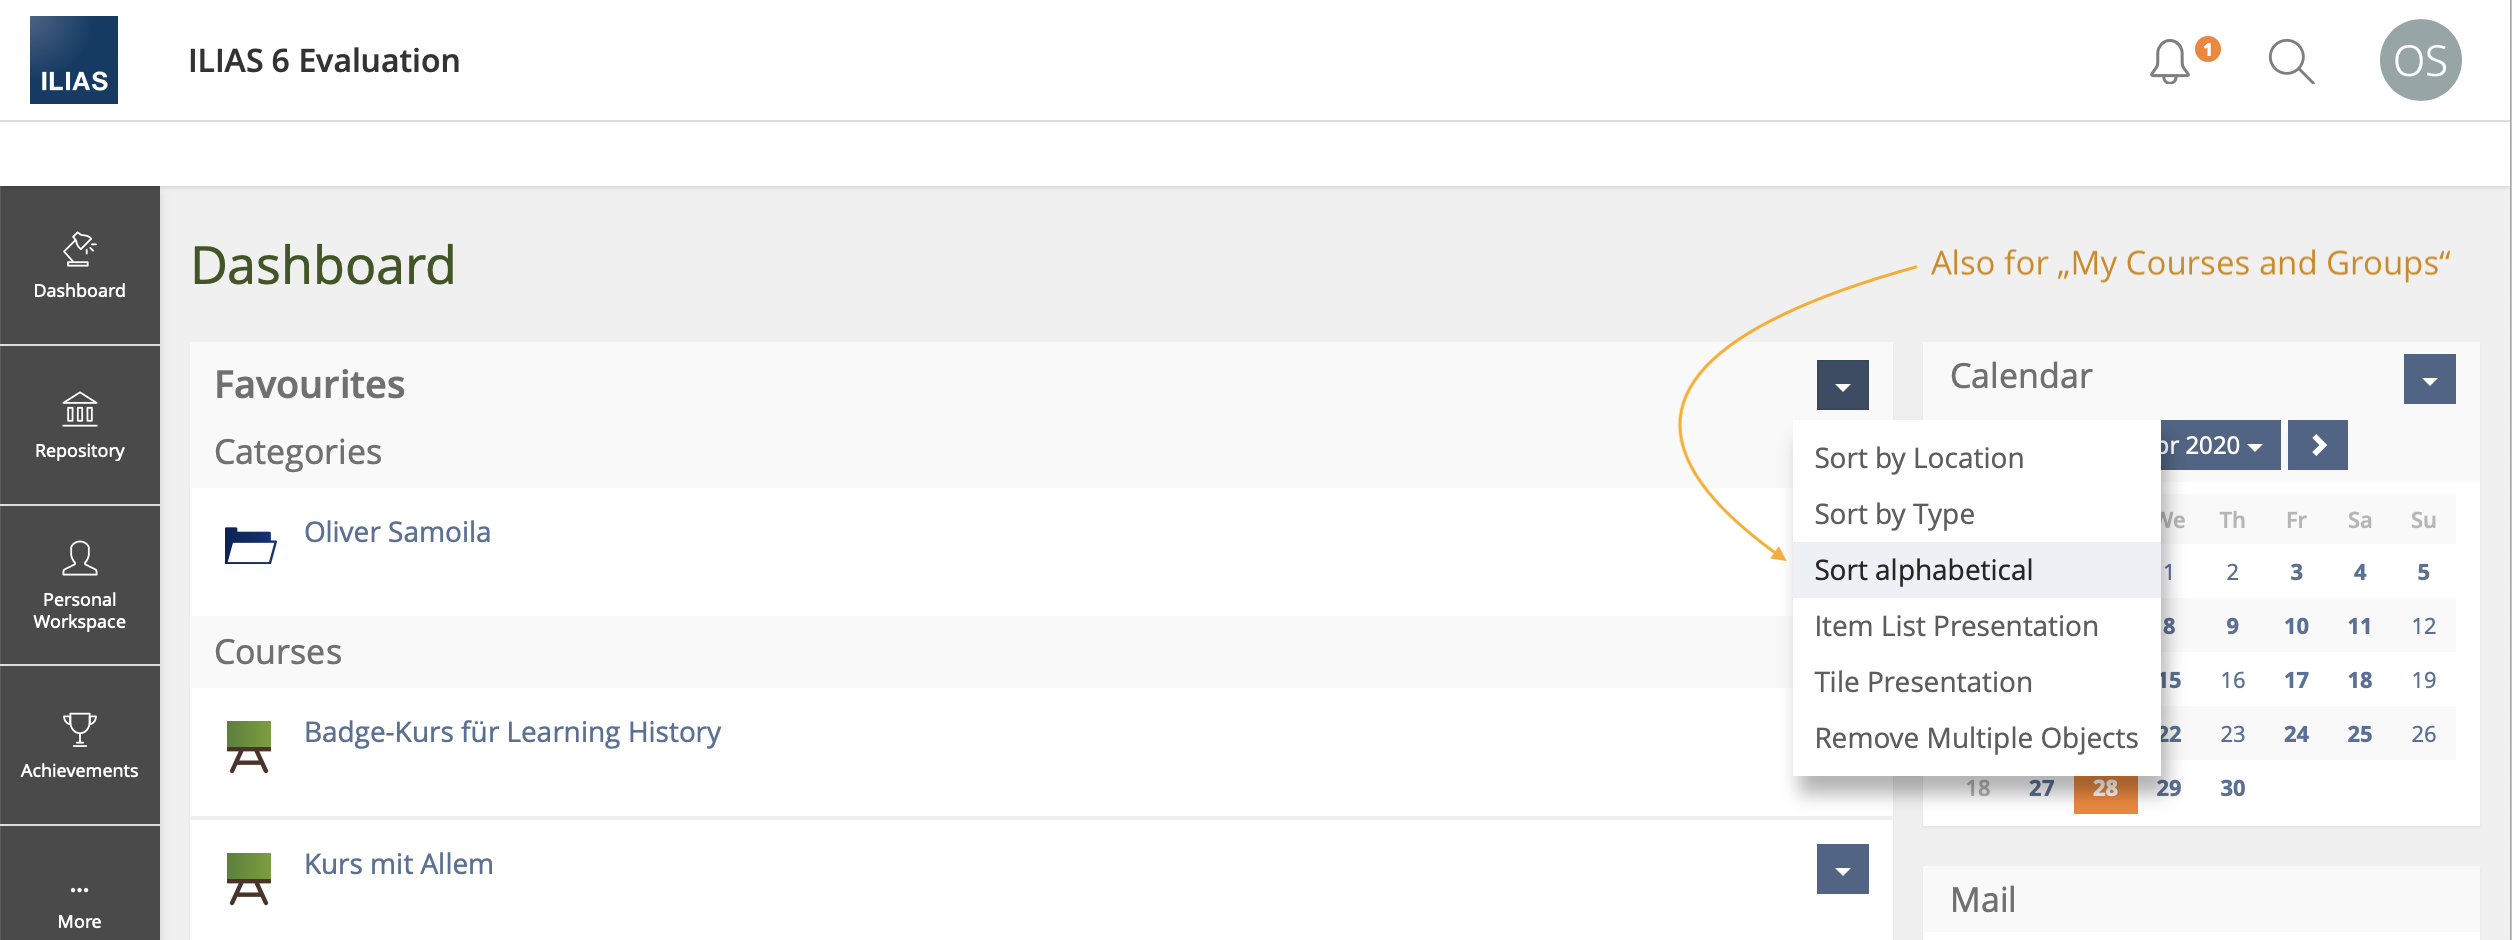Select Sort by Location option
Screen dimensions: 2512x940
(x=1918, y=458)
